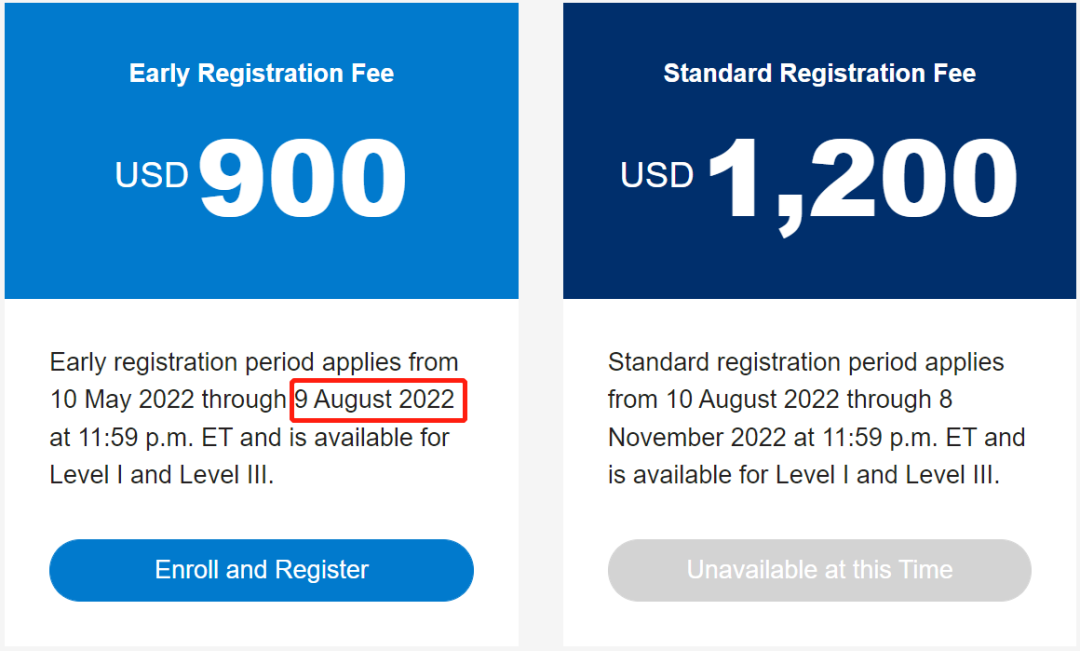Select the Standard Registration Fee heading
1080x651 pixels.
pyautogui.click(x=819, y=73)
